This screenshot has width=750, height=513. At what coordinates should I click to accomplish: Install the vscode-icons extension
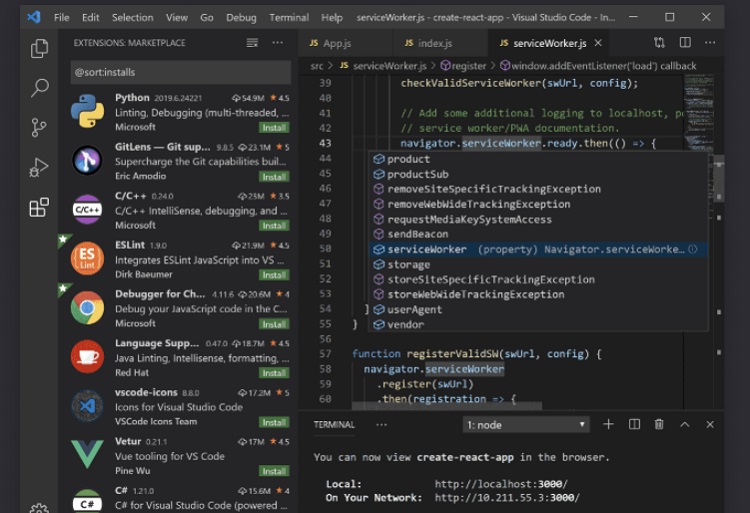(274, 422)
